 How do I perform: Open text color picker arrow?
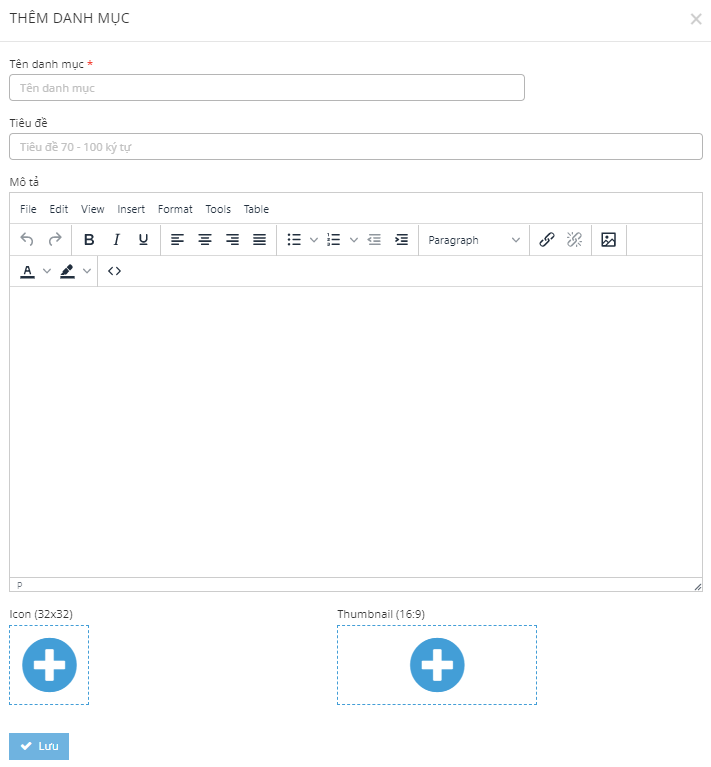pyautogui.click(x=47, y=271)
